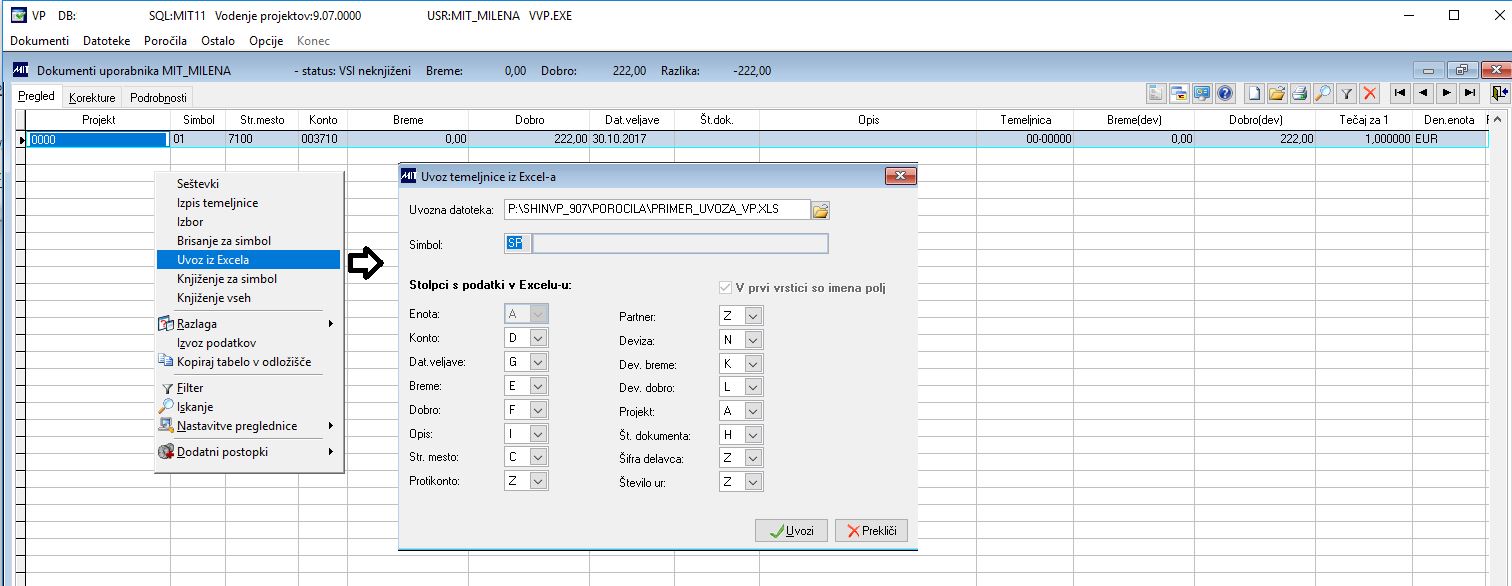1512x586 pixels.
Task: Click the exit door icon
Action: [1497, 93]
